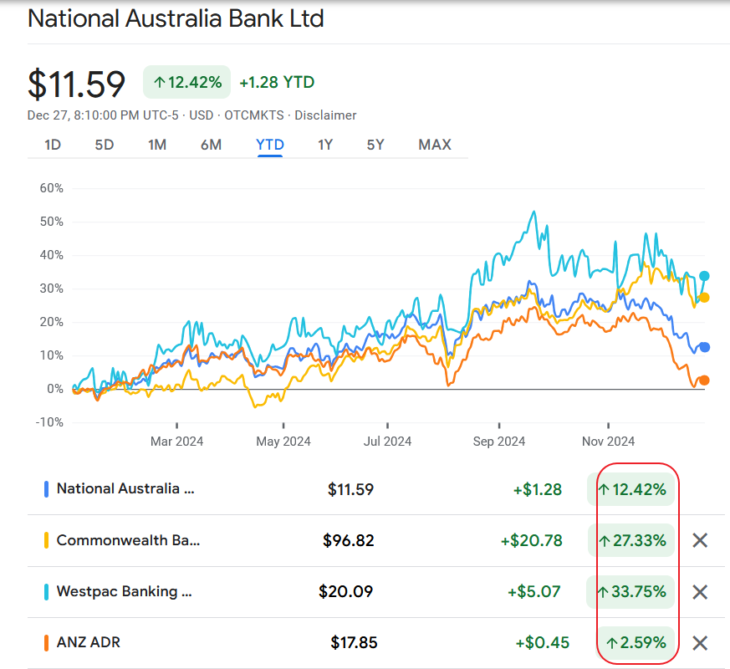Screen dimensions: 730x669
Task: Open the Disclaimer link
Action: coord(325,115)
